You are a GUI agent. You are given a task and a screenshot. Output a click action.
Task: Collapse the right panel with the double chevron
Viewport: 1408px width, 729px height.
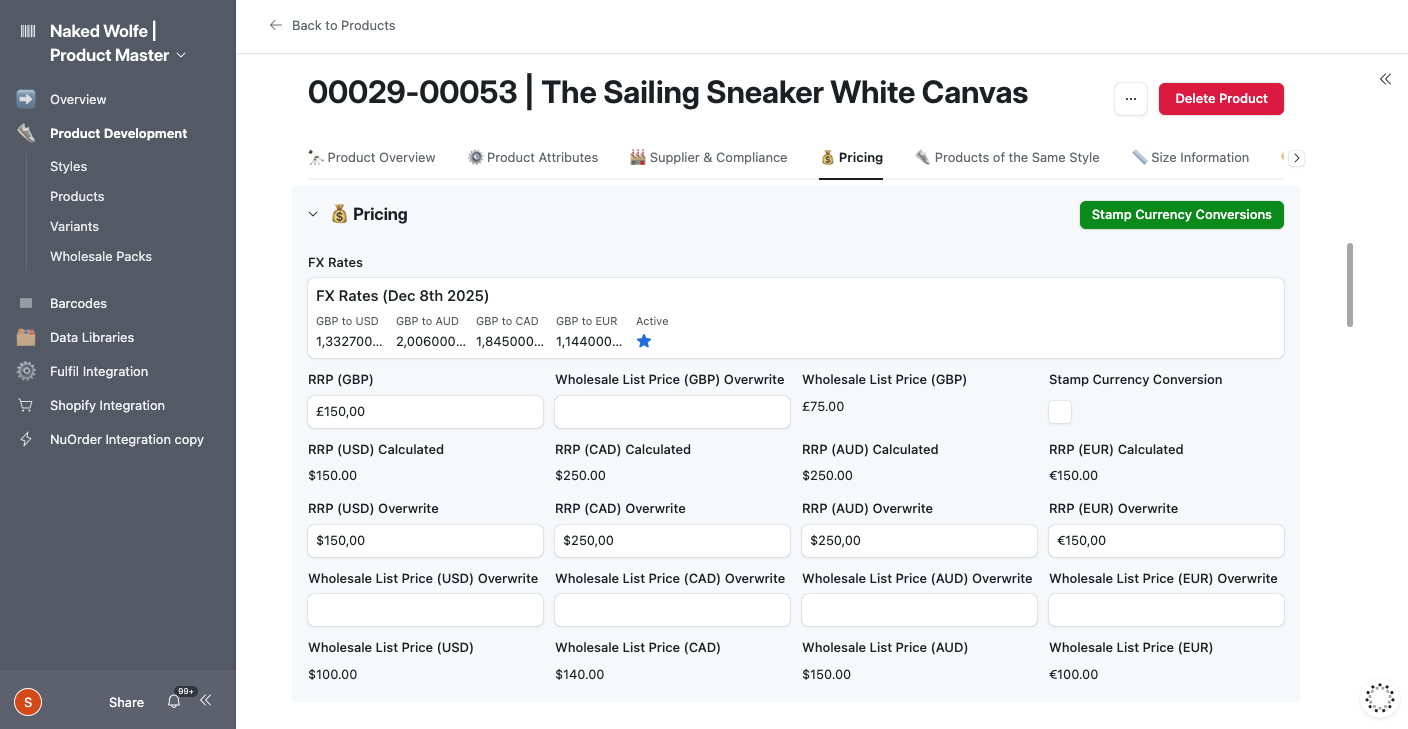pos(1385,79)
